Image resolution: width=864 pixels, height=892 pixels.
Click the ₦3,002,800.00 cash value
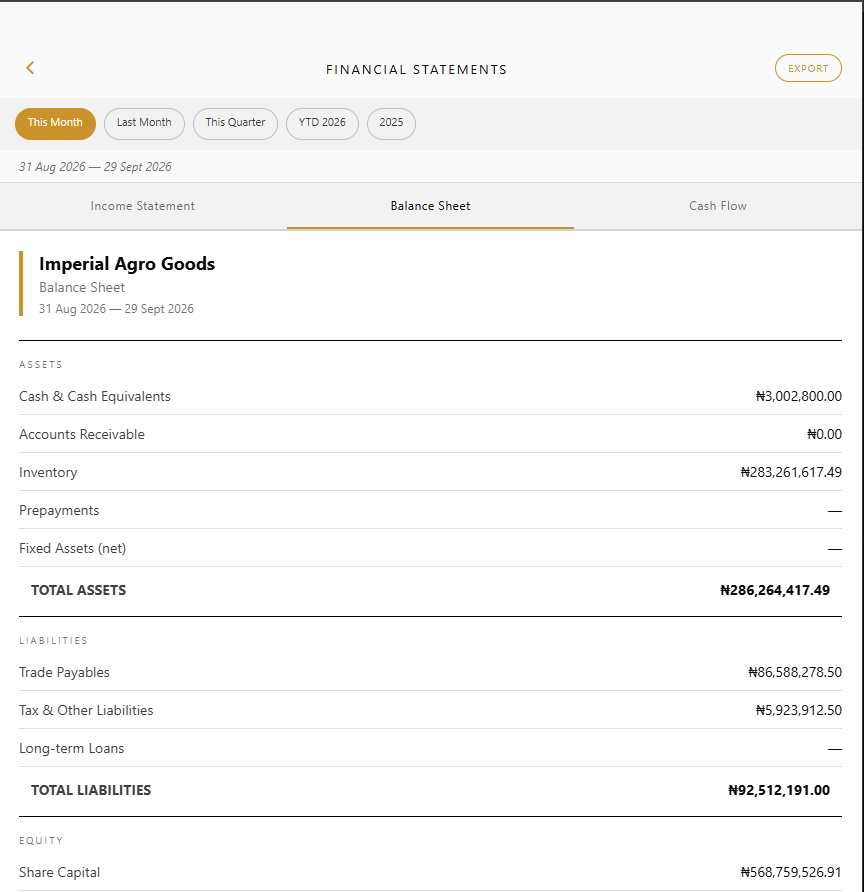pos(798,397)
